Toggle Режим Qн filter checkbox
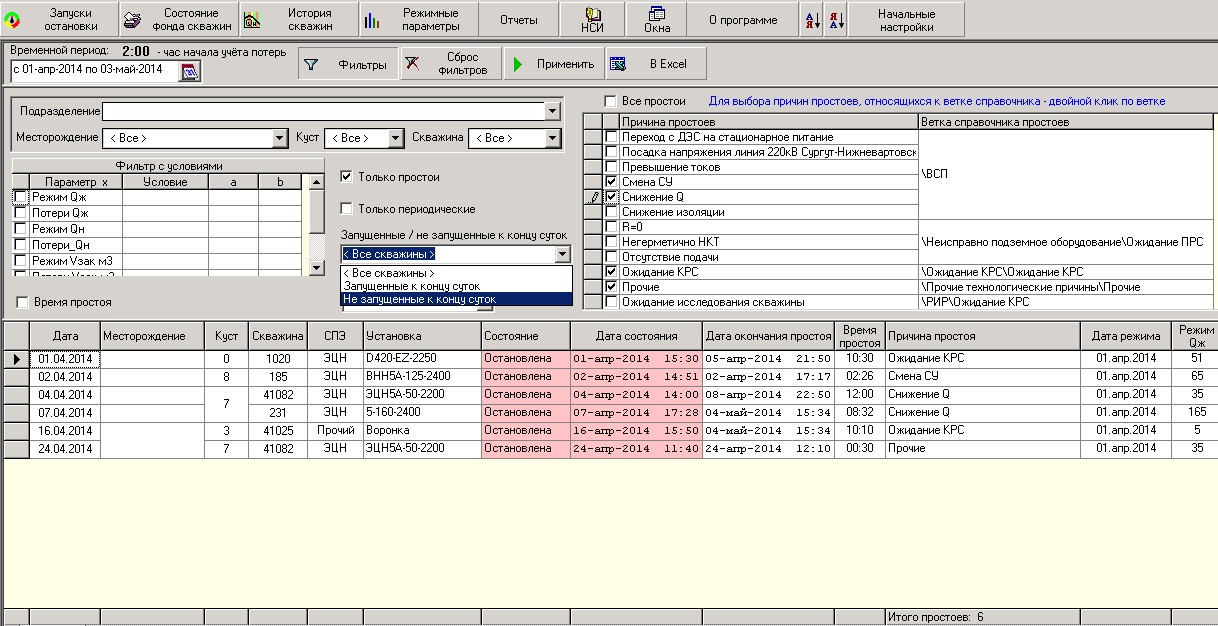The width and height of the screenshot is (1218, 626). point(20,229)
